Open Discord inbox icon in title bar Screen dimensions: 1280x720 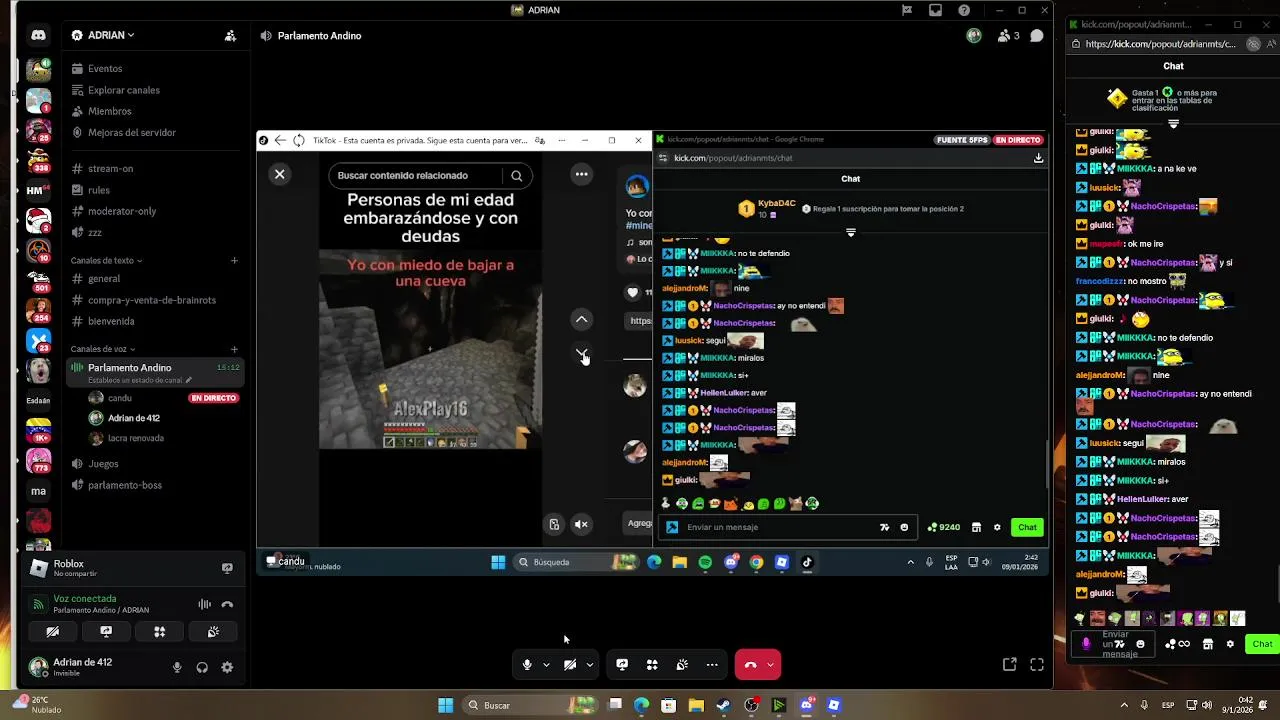click(x=935, y=10)
